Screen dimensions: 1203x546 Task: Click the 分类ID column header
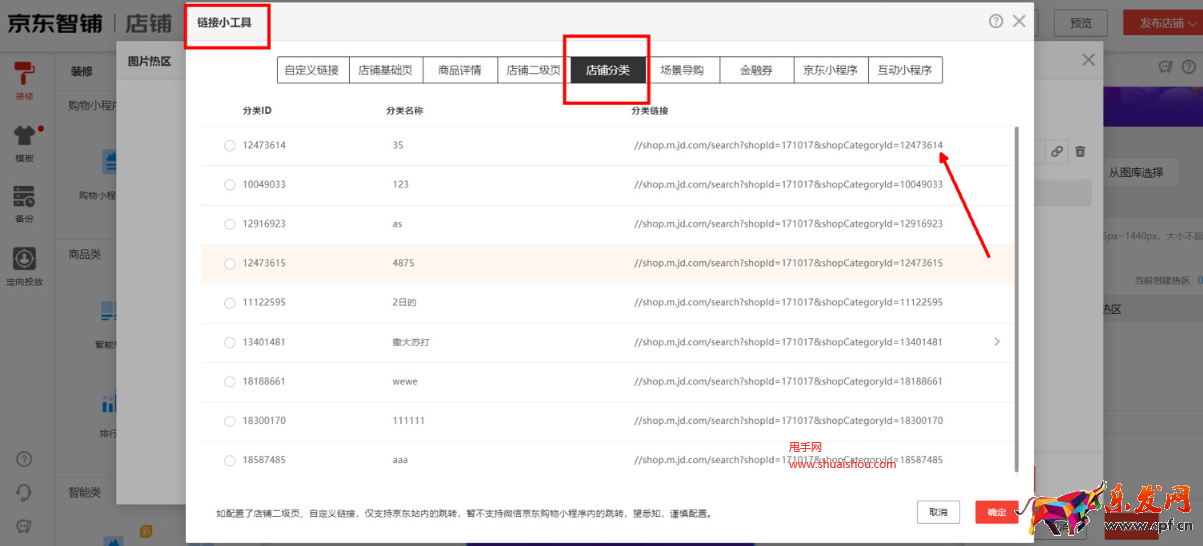pos(257,110)
